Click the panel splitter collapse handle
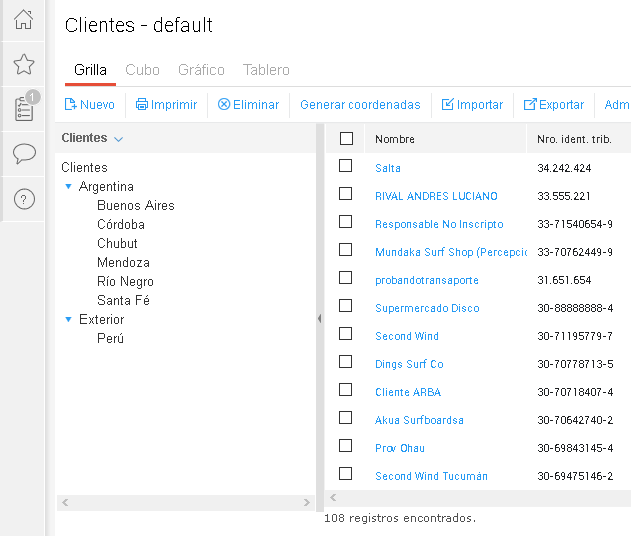Screen dimensions: 631x536 [x=319, y=319]
